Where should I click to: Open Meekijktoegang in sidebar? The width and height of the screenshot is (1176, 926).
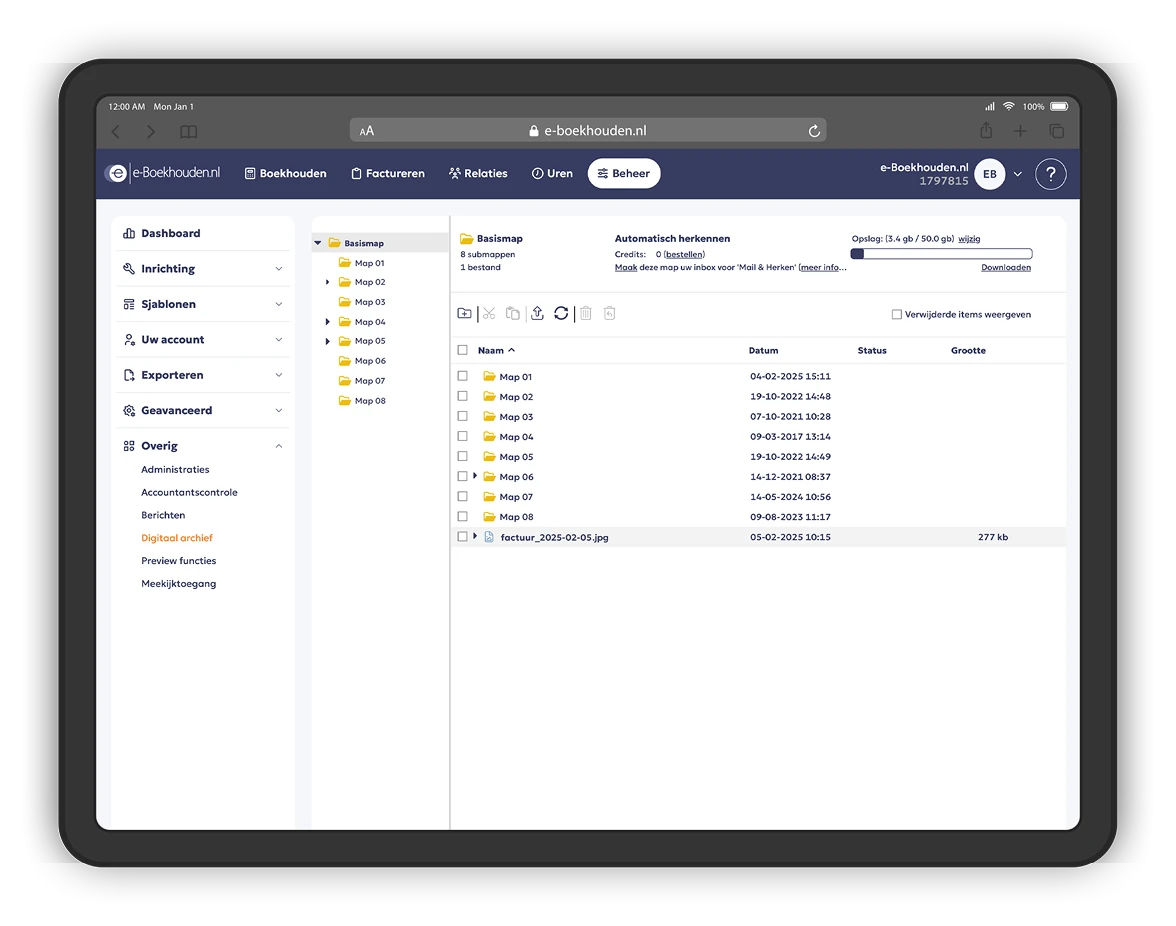click(x=178, y=583)
